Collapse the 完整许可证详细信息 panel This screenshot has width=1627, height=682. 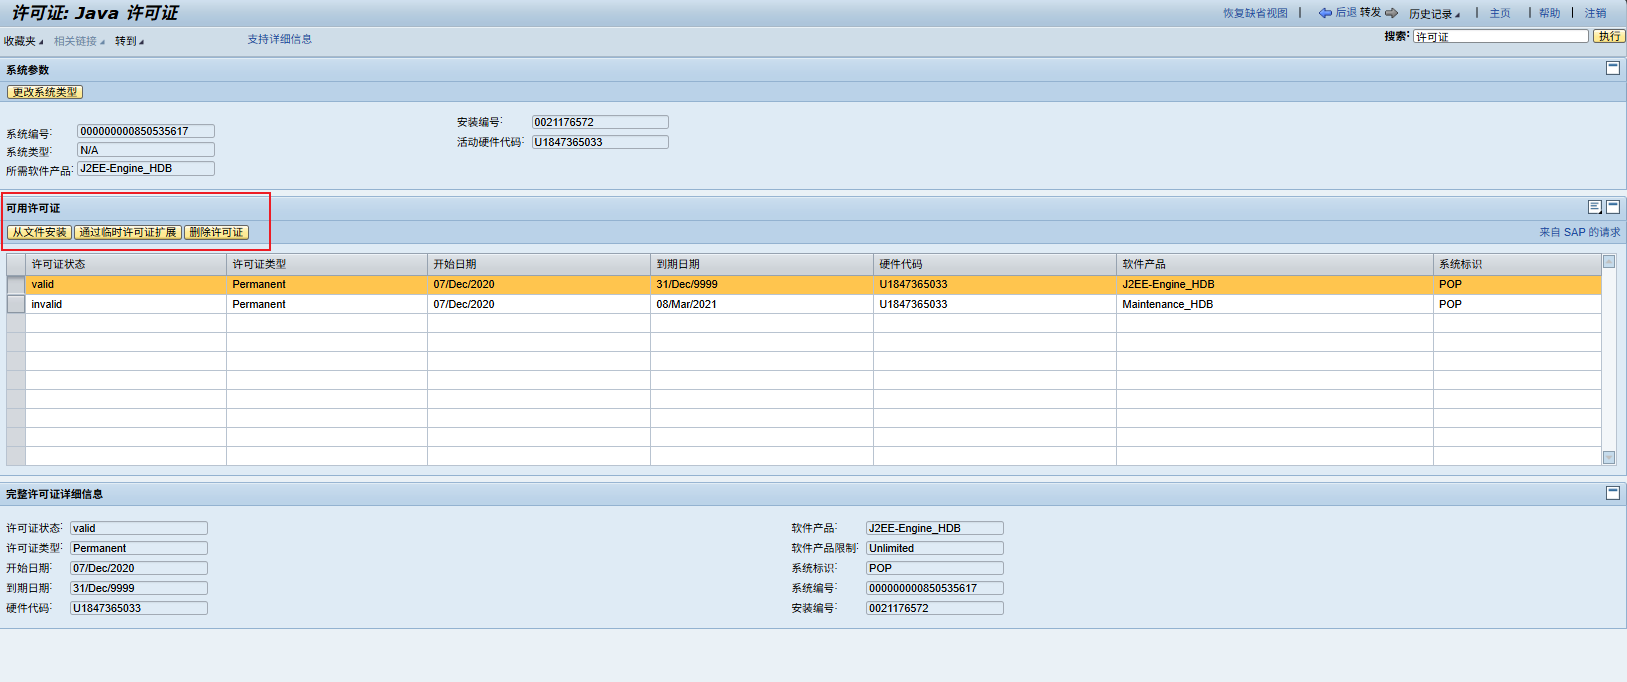pos(1613,493)
